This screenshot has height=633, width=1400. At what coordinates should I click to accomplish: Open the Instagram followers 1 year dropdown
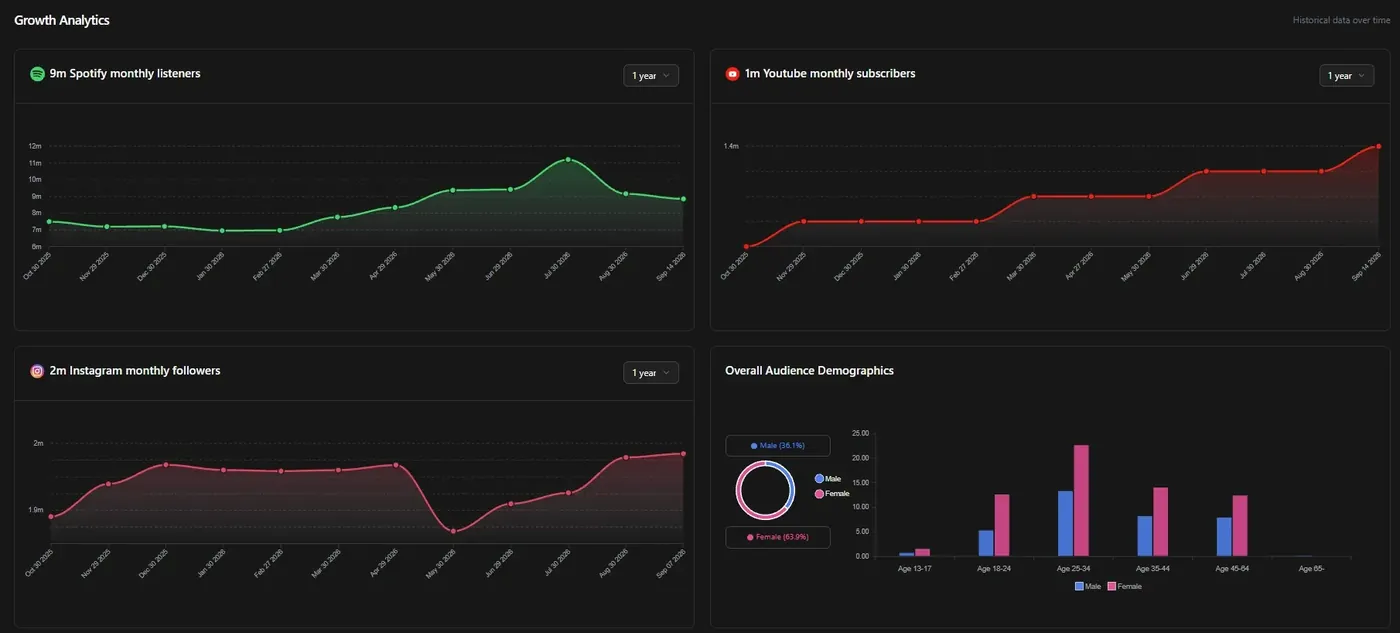coord(651,373)
